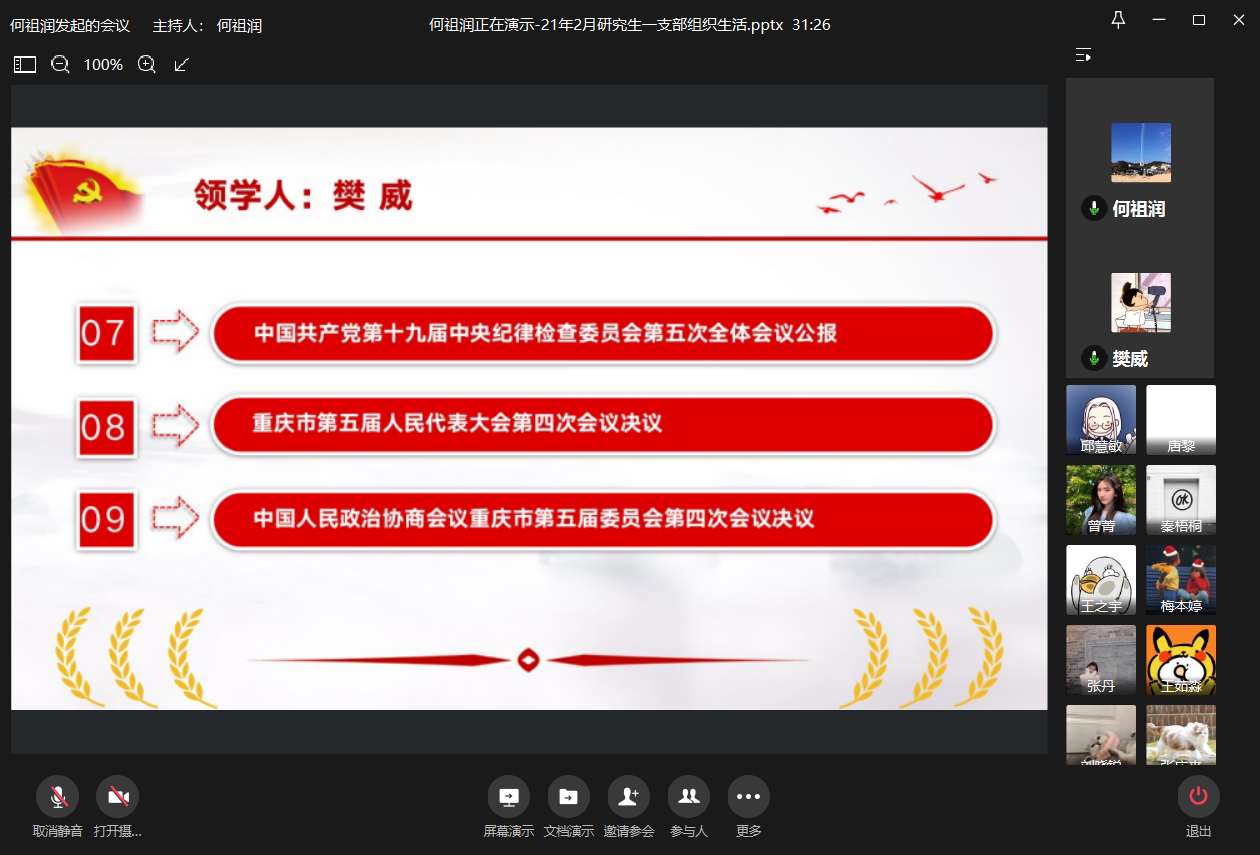Click 王如淼's Pikachu avatar thumbnail
This screenshot has height=855, width=1260.
1181,659
